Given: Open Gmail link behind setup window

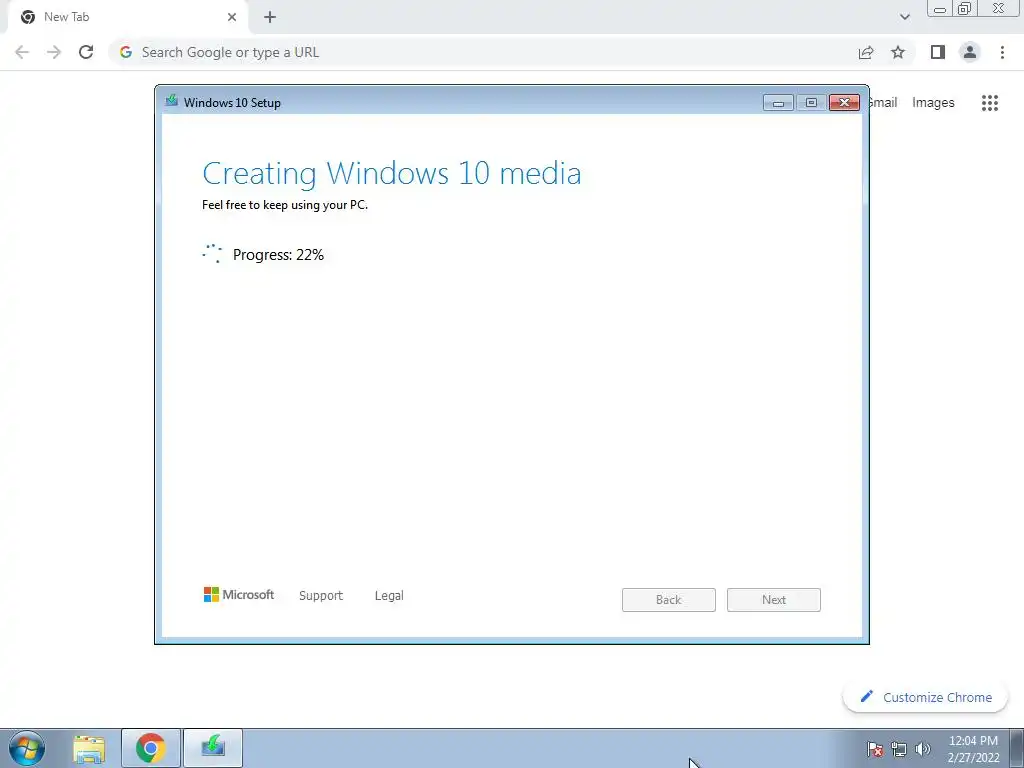Looking at the screenshot, I should [884, 103].
